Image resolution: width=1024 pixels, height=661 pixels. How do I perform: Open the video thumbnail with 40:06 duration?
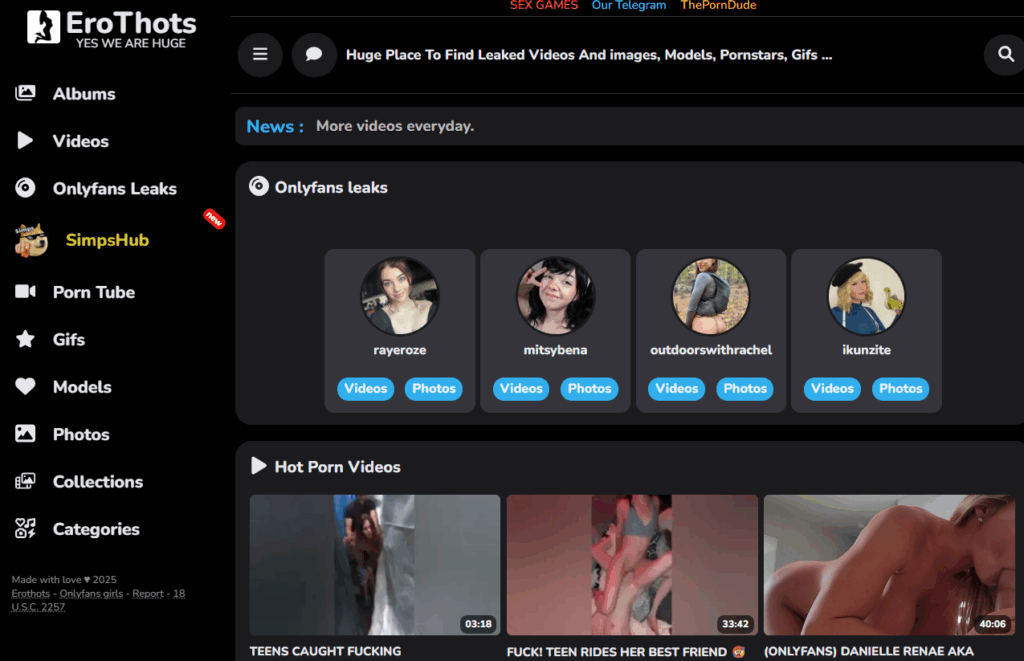(x=889, y=565)
